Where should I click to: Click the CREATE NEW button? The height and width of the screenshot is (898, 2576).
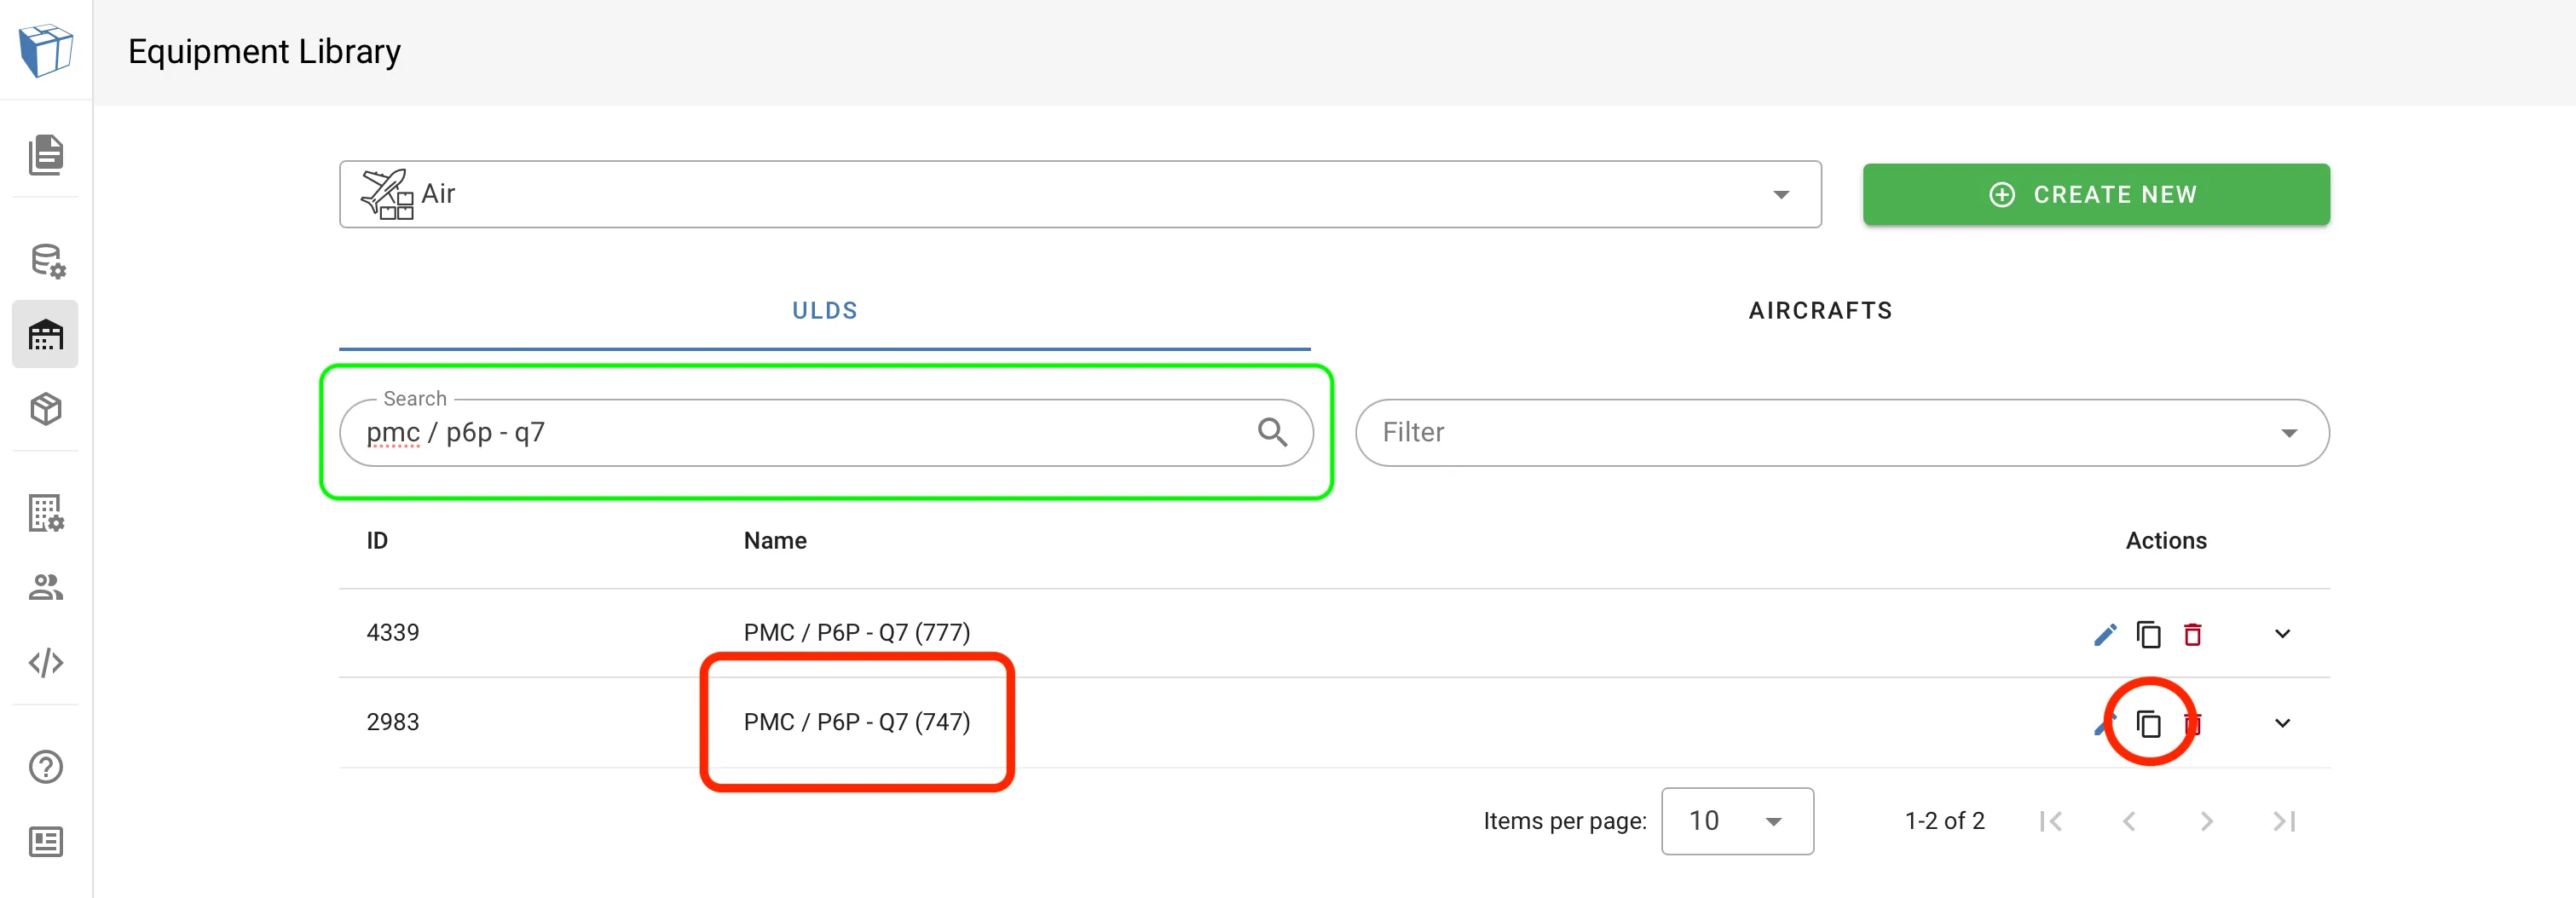click(2095, 194)
